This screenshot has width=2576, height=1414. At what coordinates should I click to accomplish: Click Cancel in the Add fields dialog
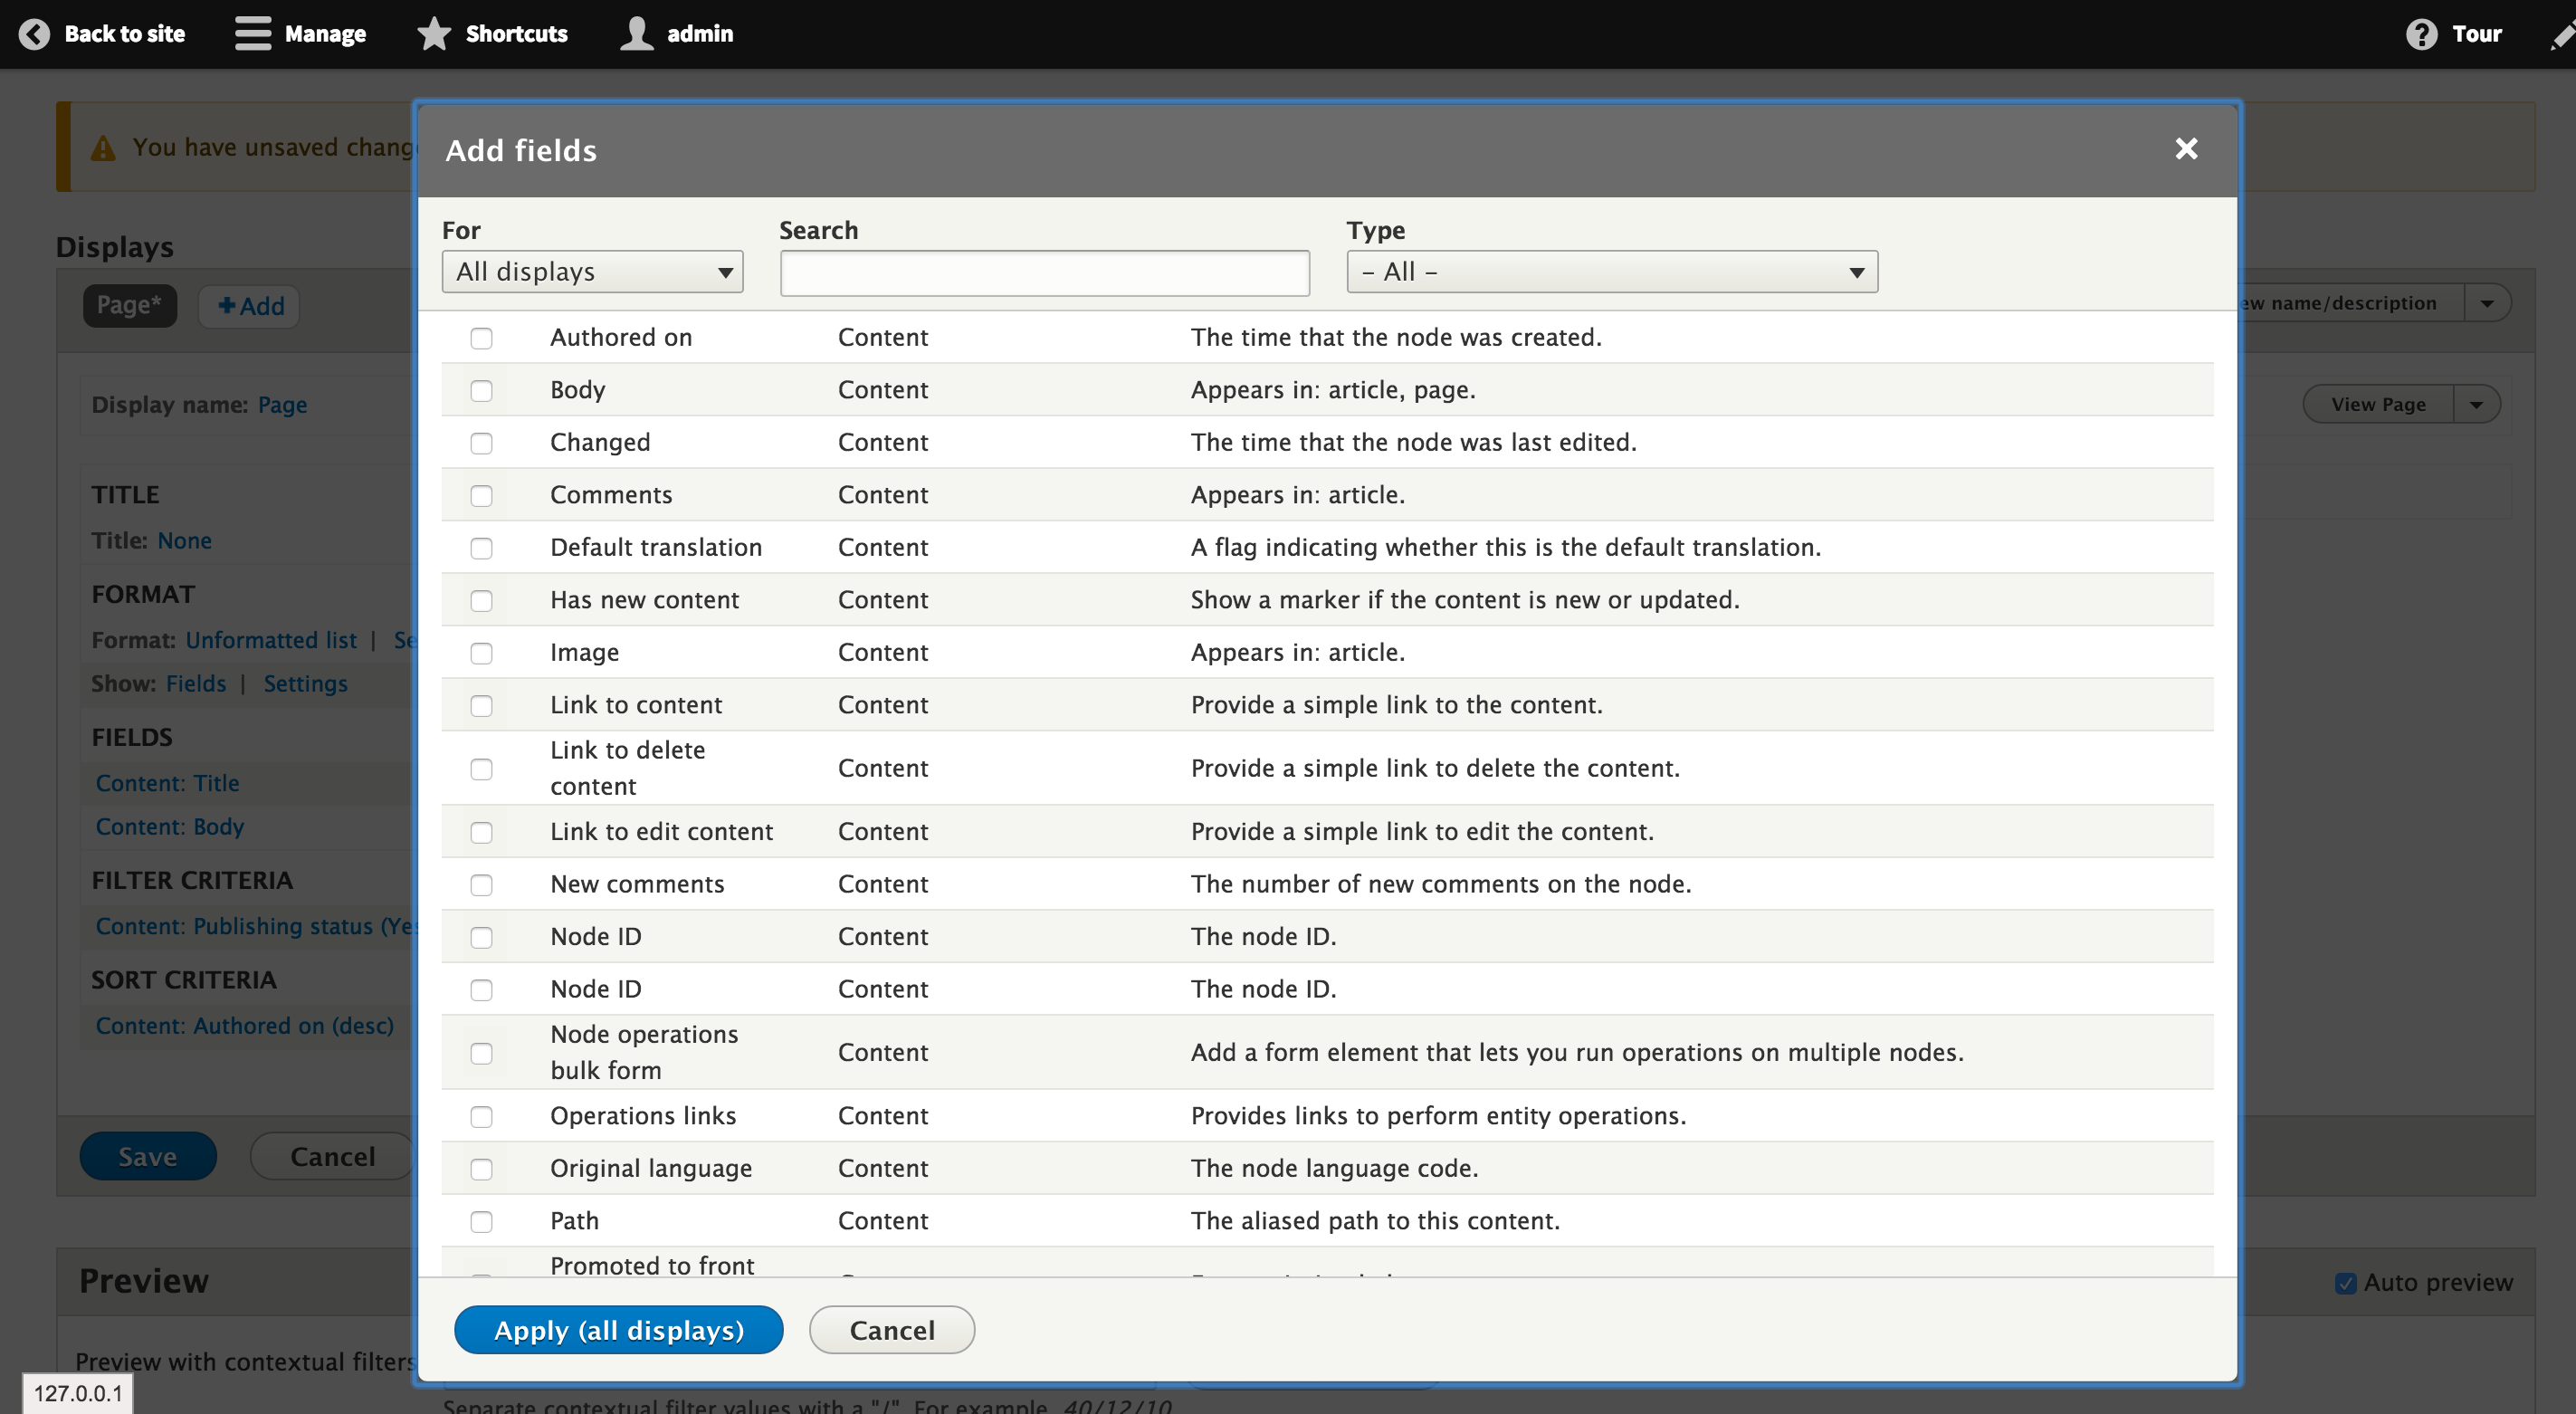[x=891, y=1330]
